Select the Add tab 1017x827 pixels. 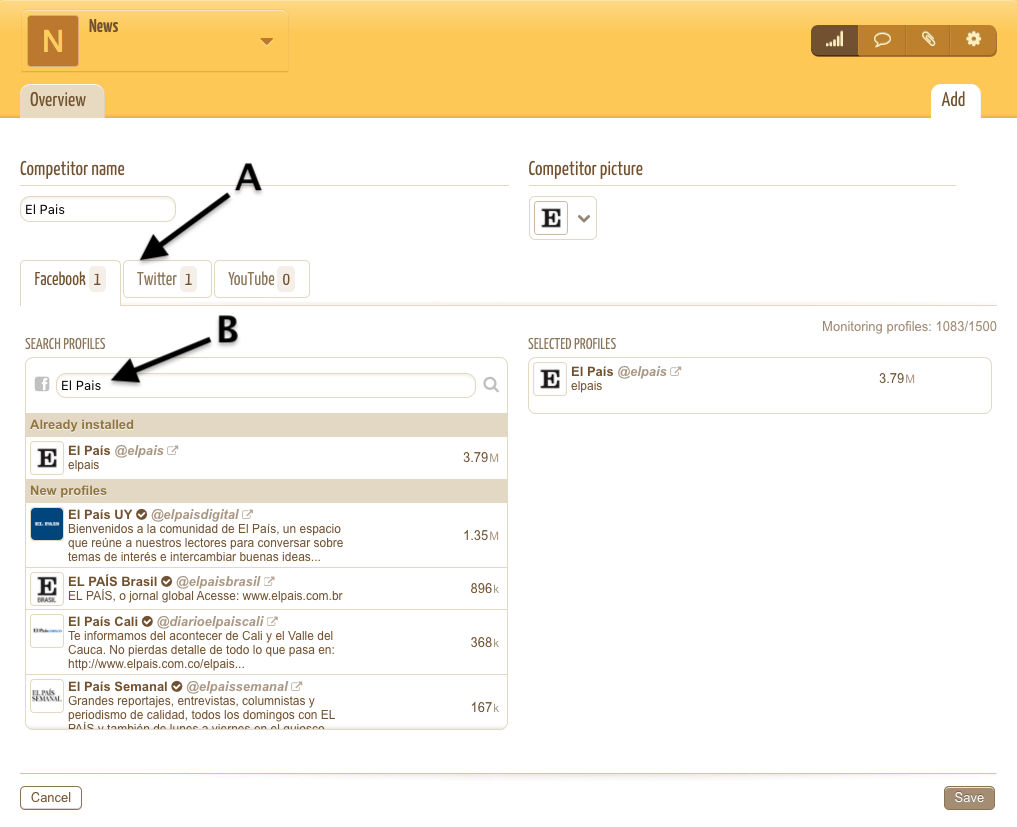coord(955,101)
